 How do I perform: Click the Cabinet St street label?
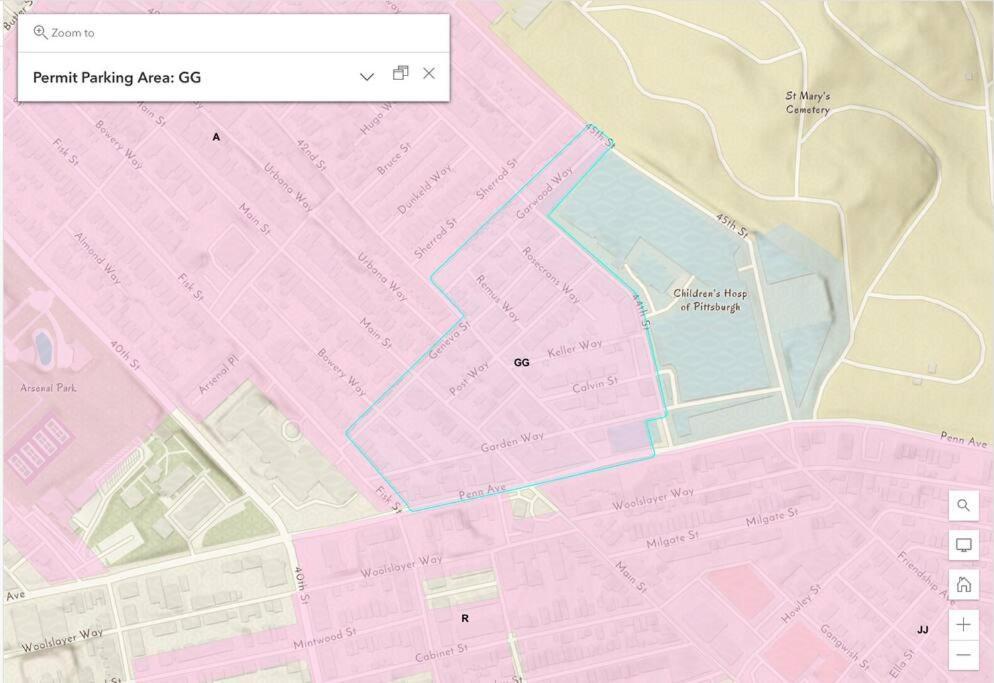point(441,653)
